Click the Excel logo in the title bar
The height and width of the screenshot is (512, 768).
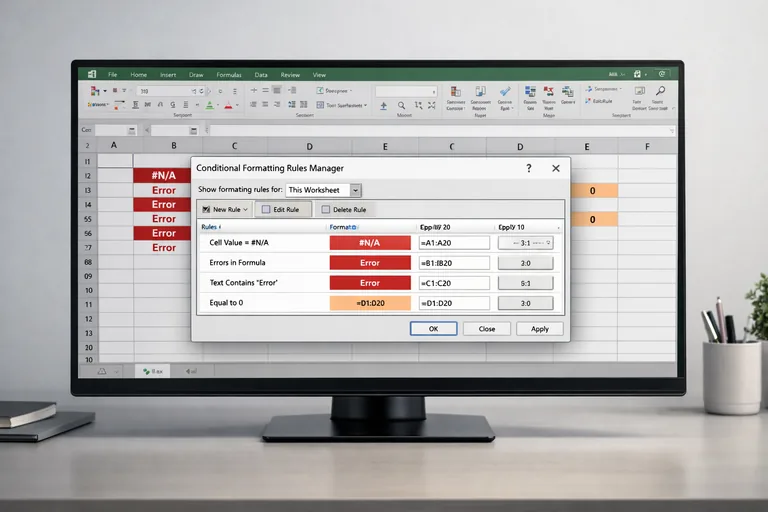point(92,74)
